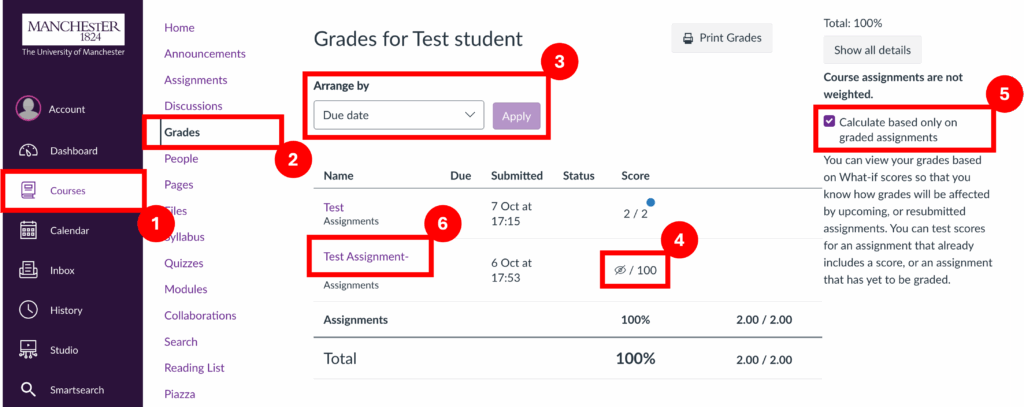Viewport: 1024px width, 407px height.
Task: Open the Account avatar icon
Action: point(28,109)
